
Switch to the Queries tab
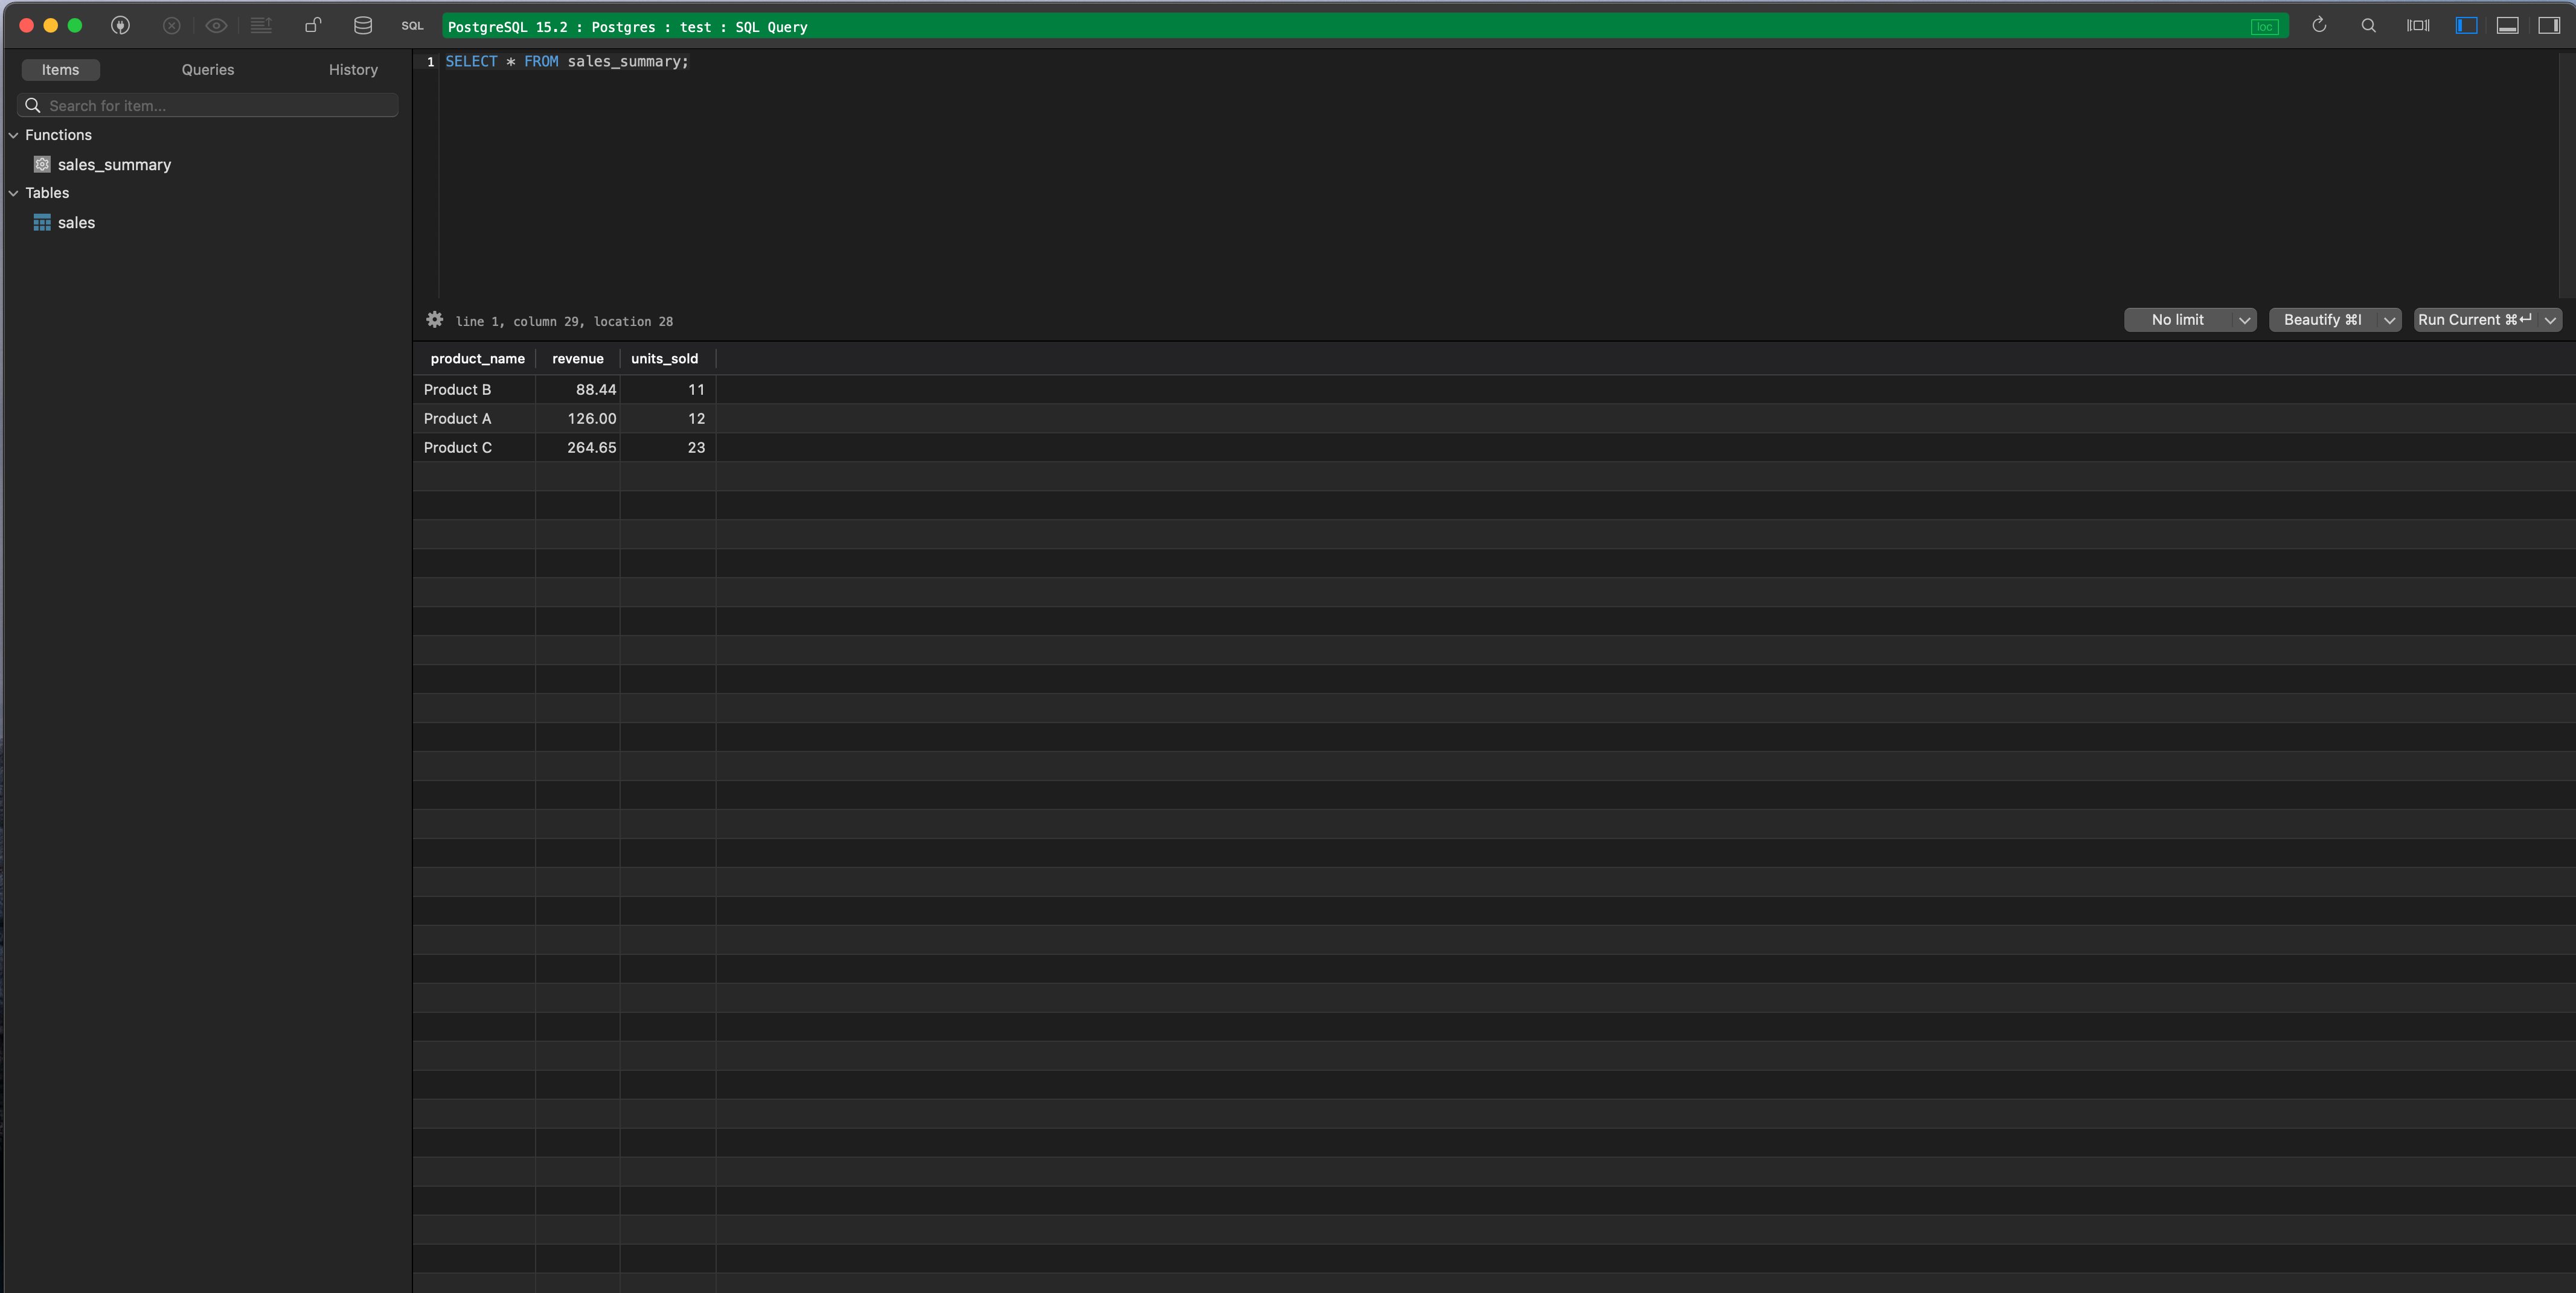(208, 70)
